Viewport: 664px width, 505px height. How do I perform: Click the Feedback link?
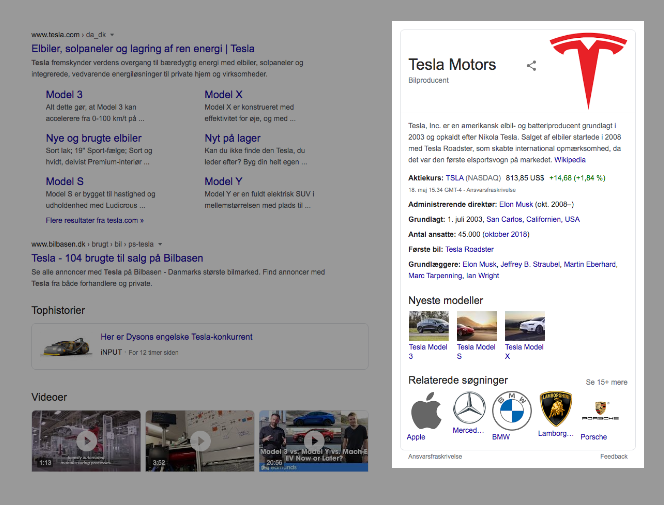point(614,456)
